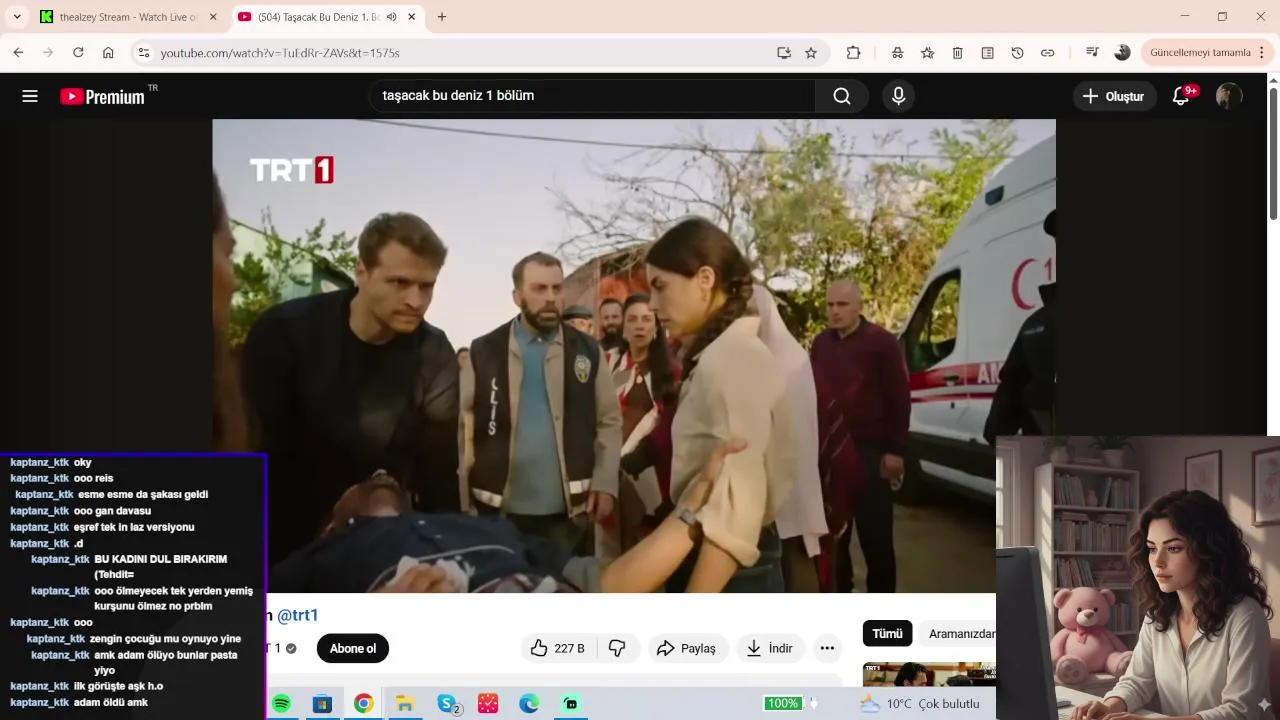Click the history clock extension icon
This screenshot has height=720, width=1280.
tap(1017, 53)
